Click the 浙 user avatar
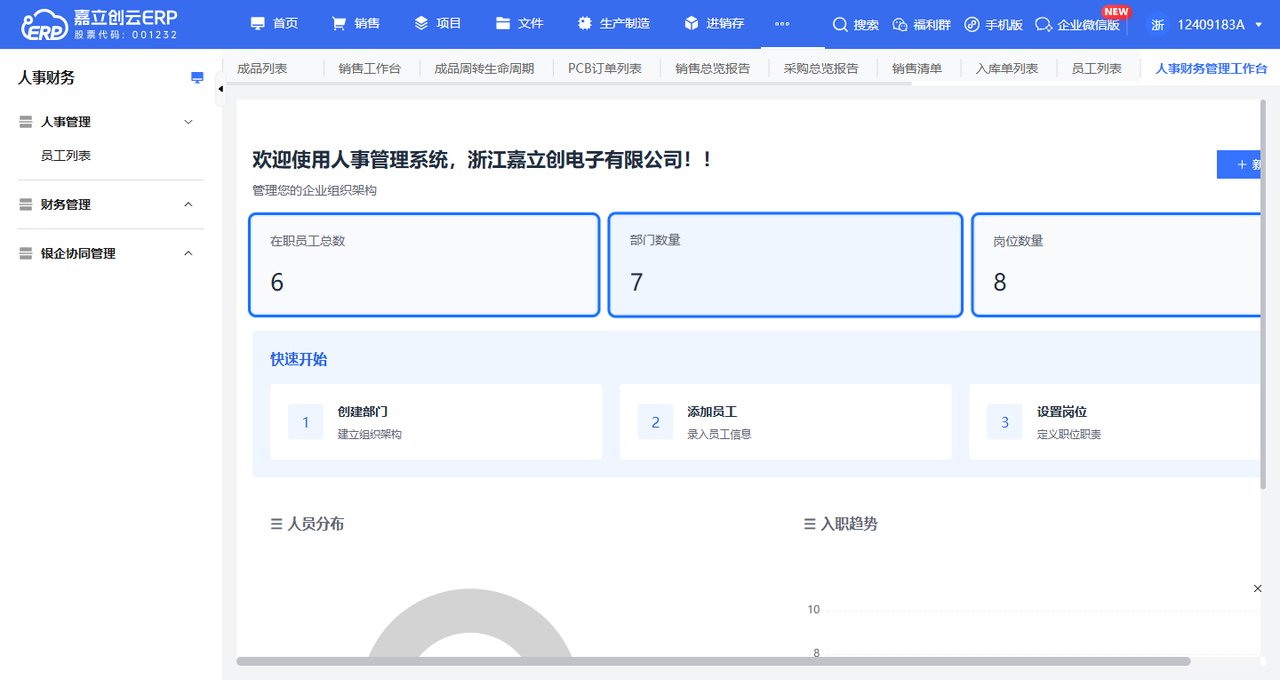The width and height of the screenshot is (1280, 680). pyautogui.click(x=1158, y=24)
